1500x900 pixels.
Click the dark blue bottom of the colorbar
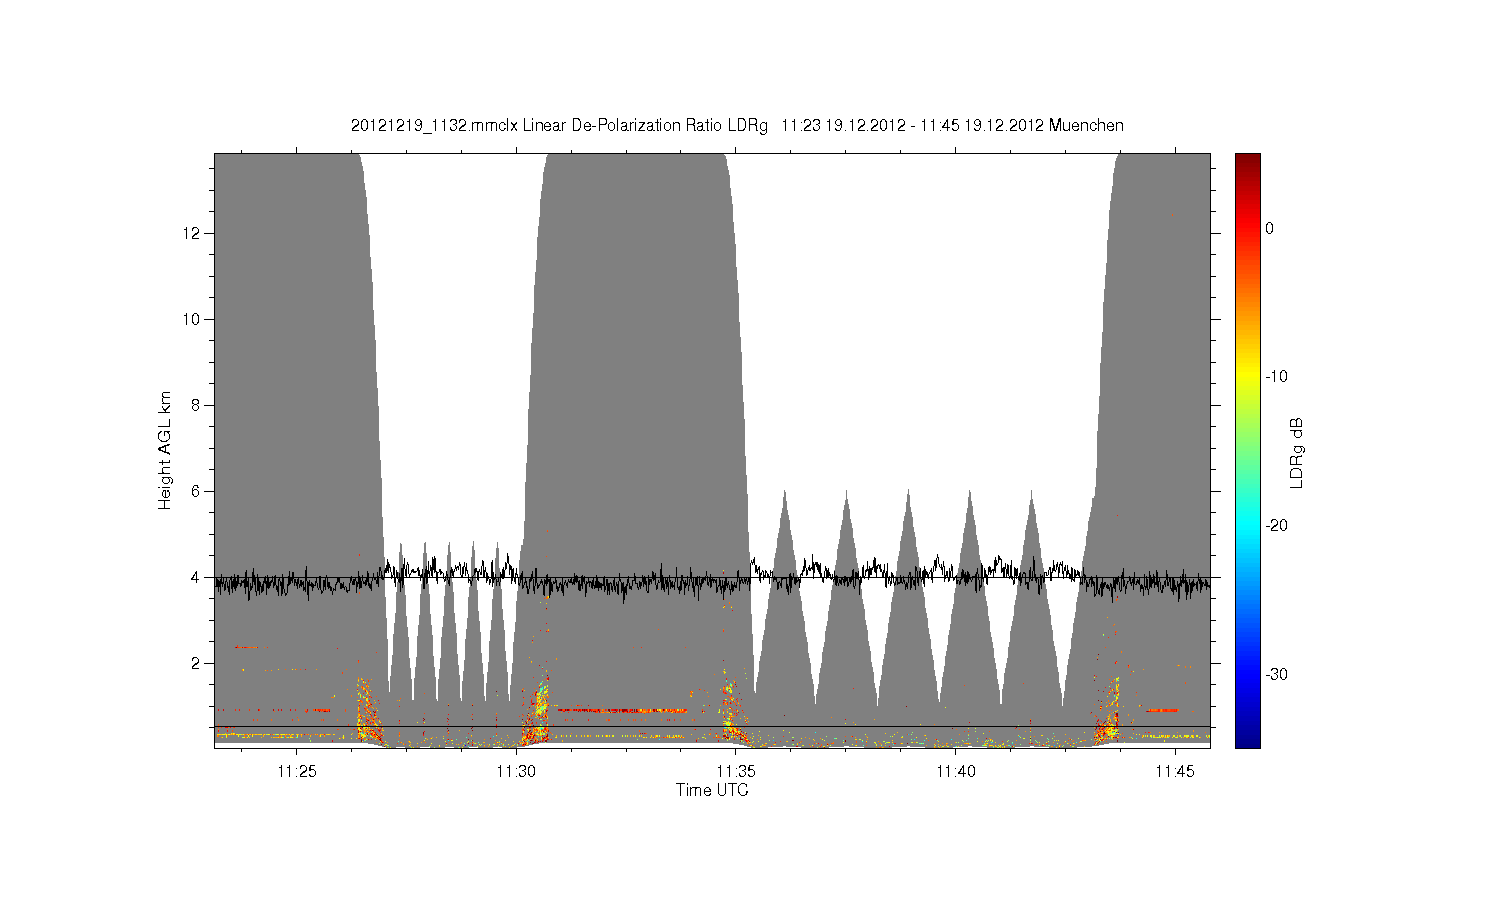(x=1248, y=740)
